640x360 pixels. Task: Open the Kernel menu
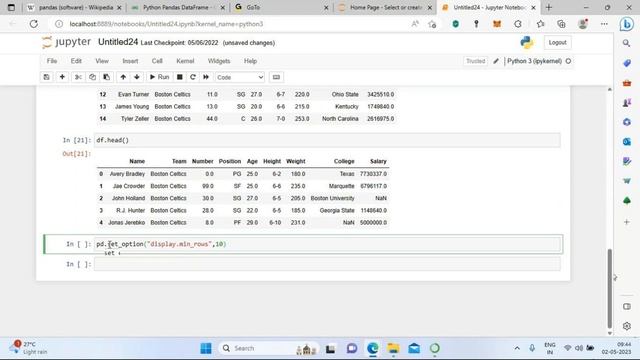point(185,61)
